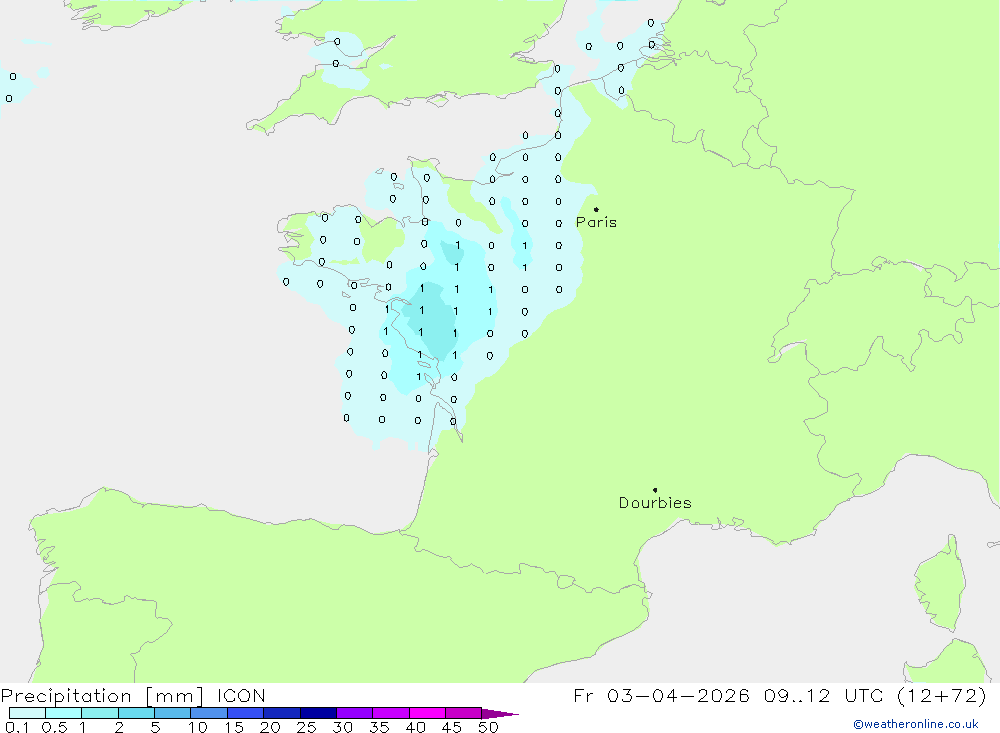Click legend tick label '45'
This screenshot has width=1000, height=733.
pos(452,727)
